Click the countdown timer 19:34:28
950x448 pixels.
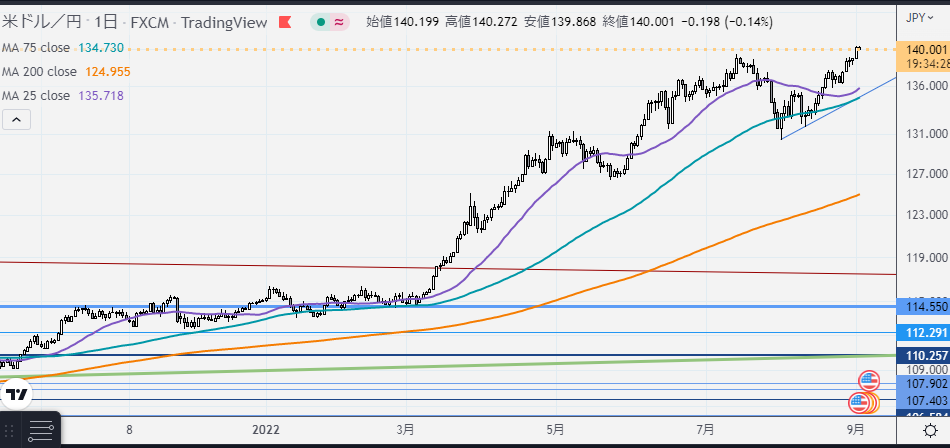[x=927, y=63]
